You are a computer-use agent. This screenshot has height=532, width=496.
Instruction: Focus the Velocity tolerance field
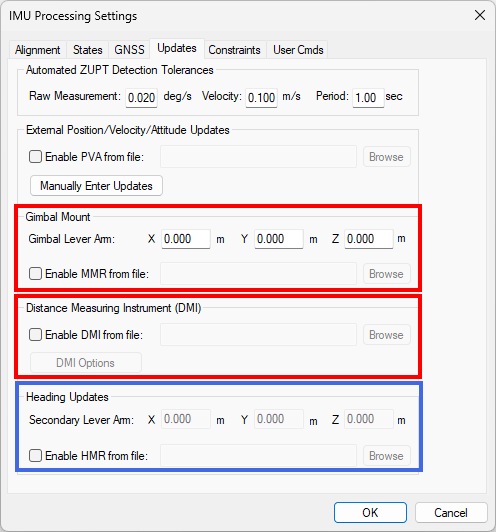click(x=262, y=98)
